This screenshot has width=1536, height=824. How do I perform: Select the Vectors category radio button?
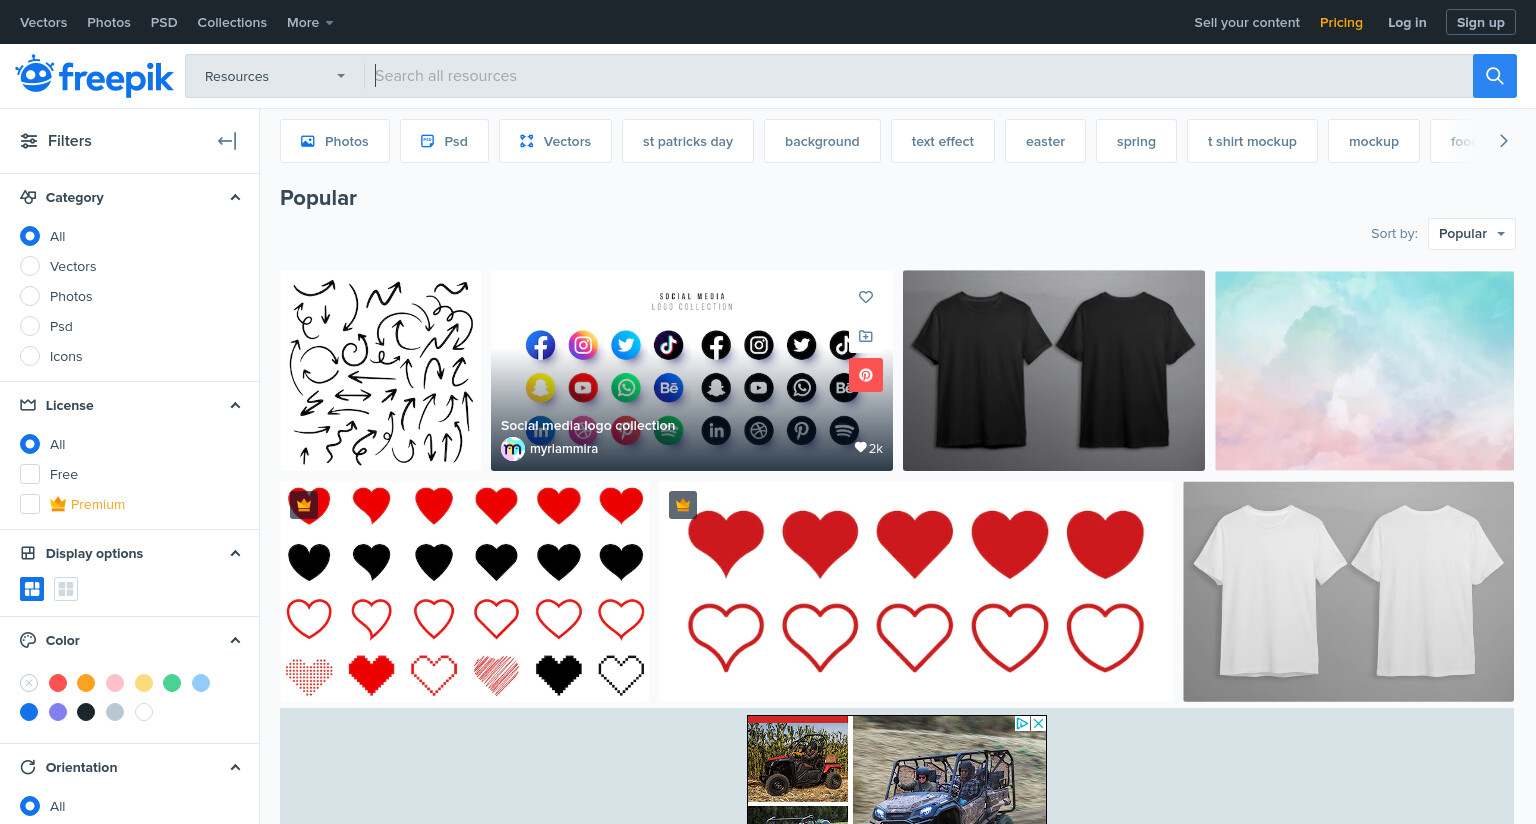click(x=30, y=266)
